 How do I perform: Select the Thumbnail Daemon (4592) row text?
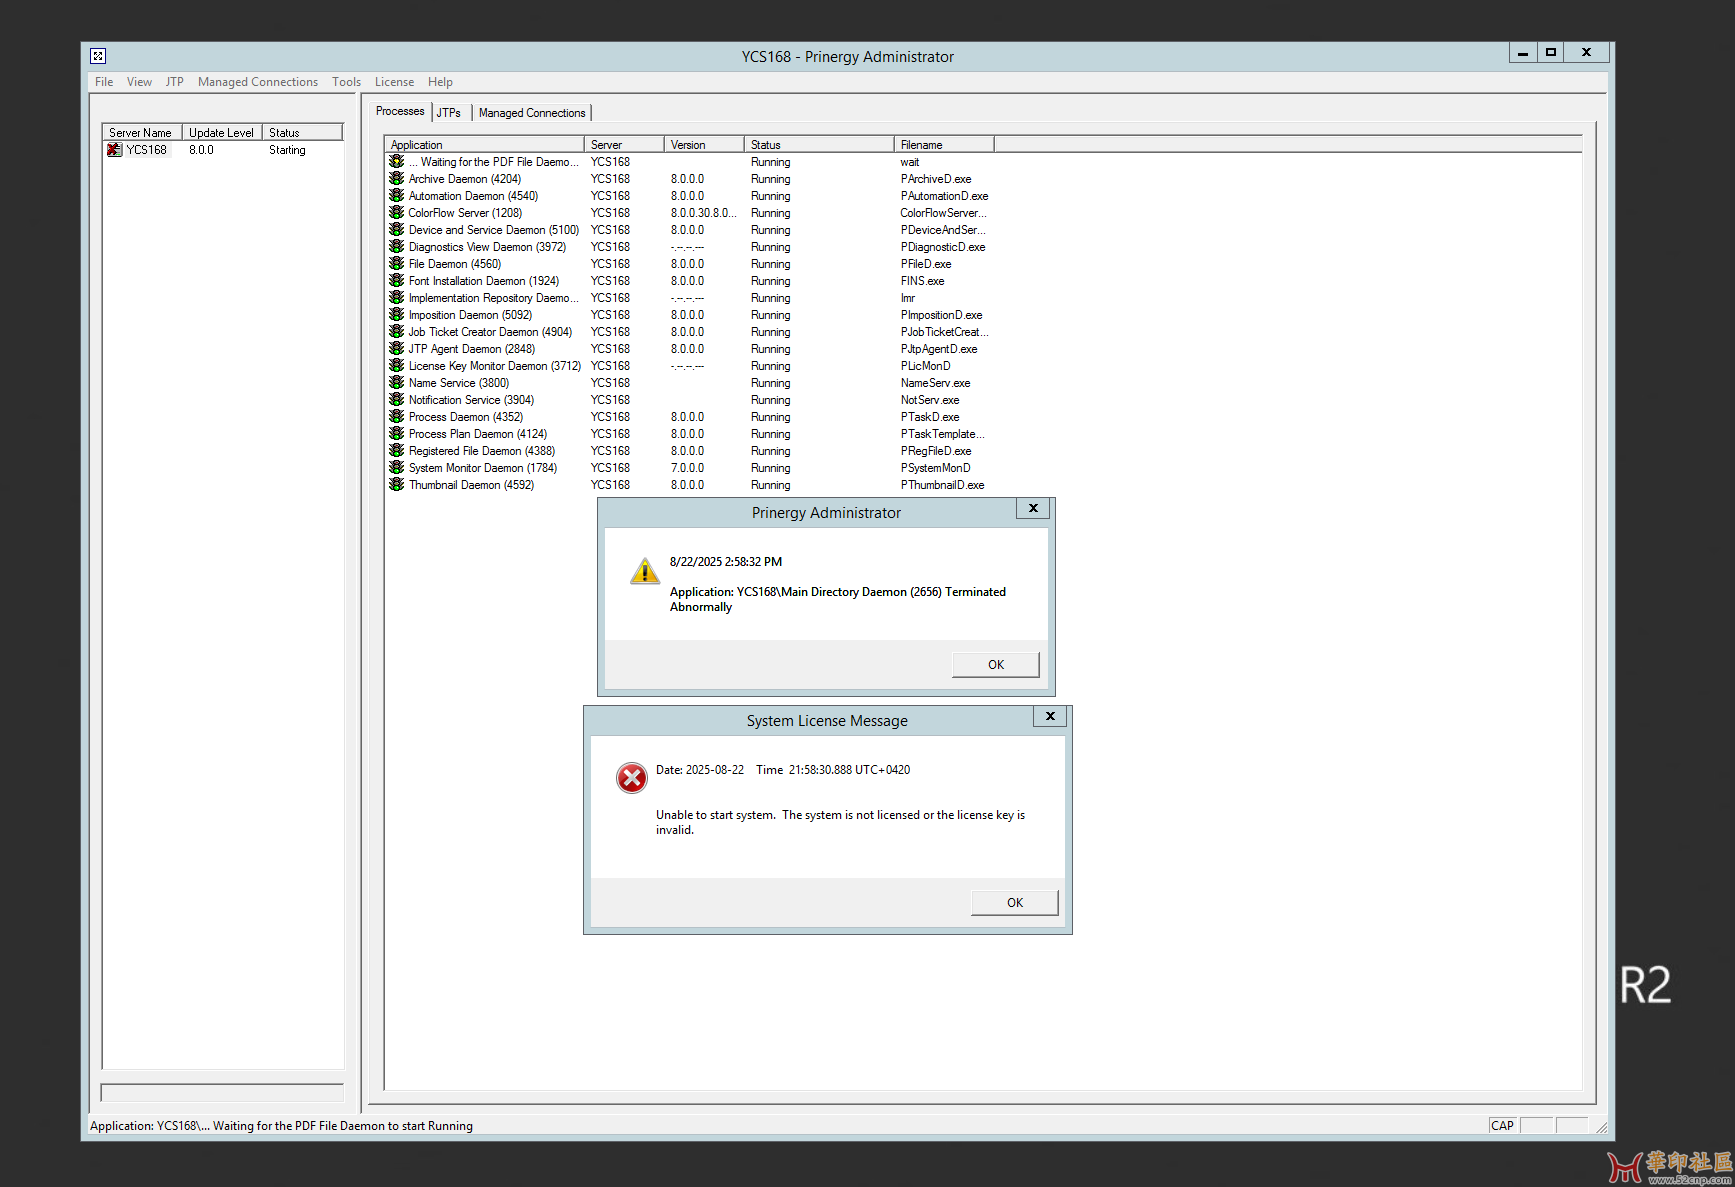click(x=471, y=485)
